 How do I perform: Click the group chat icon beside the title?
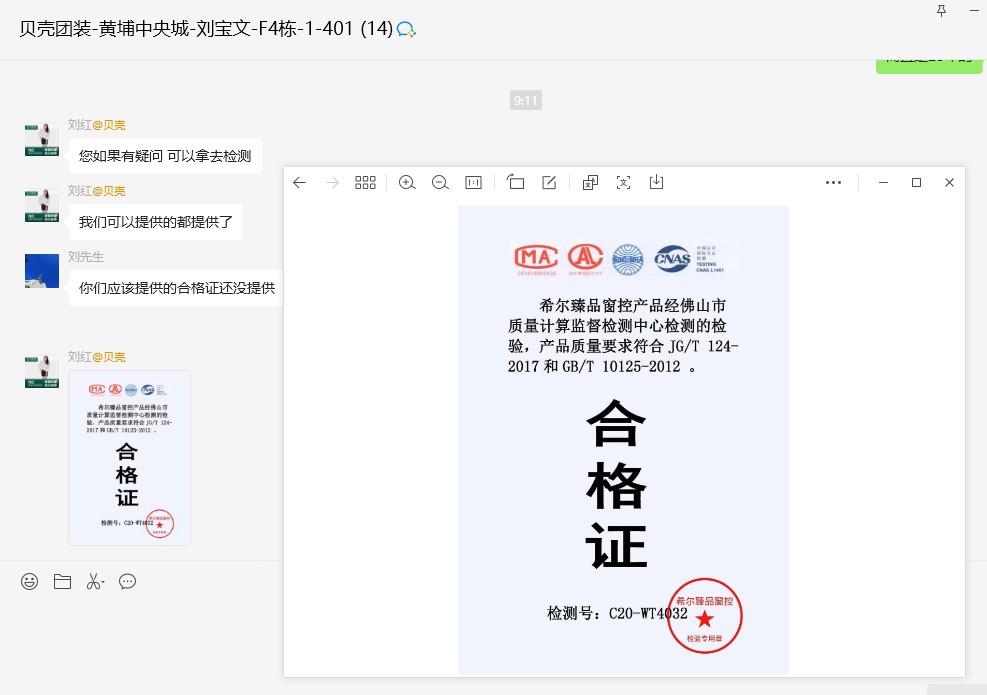[x=406, y=29]
